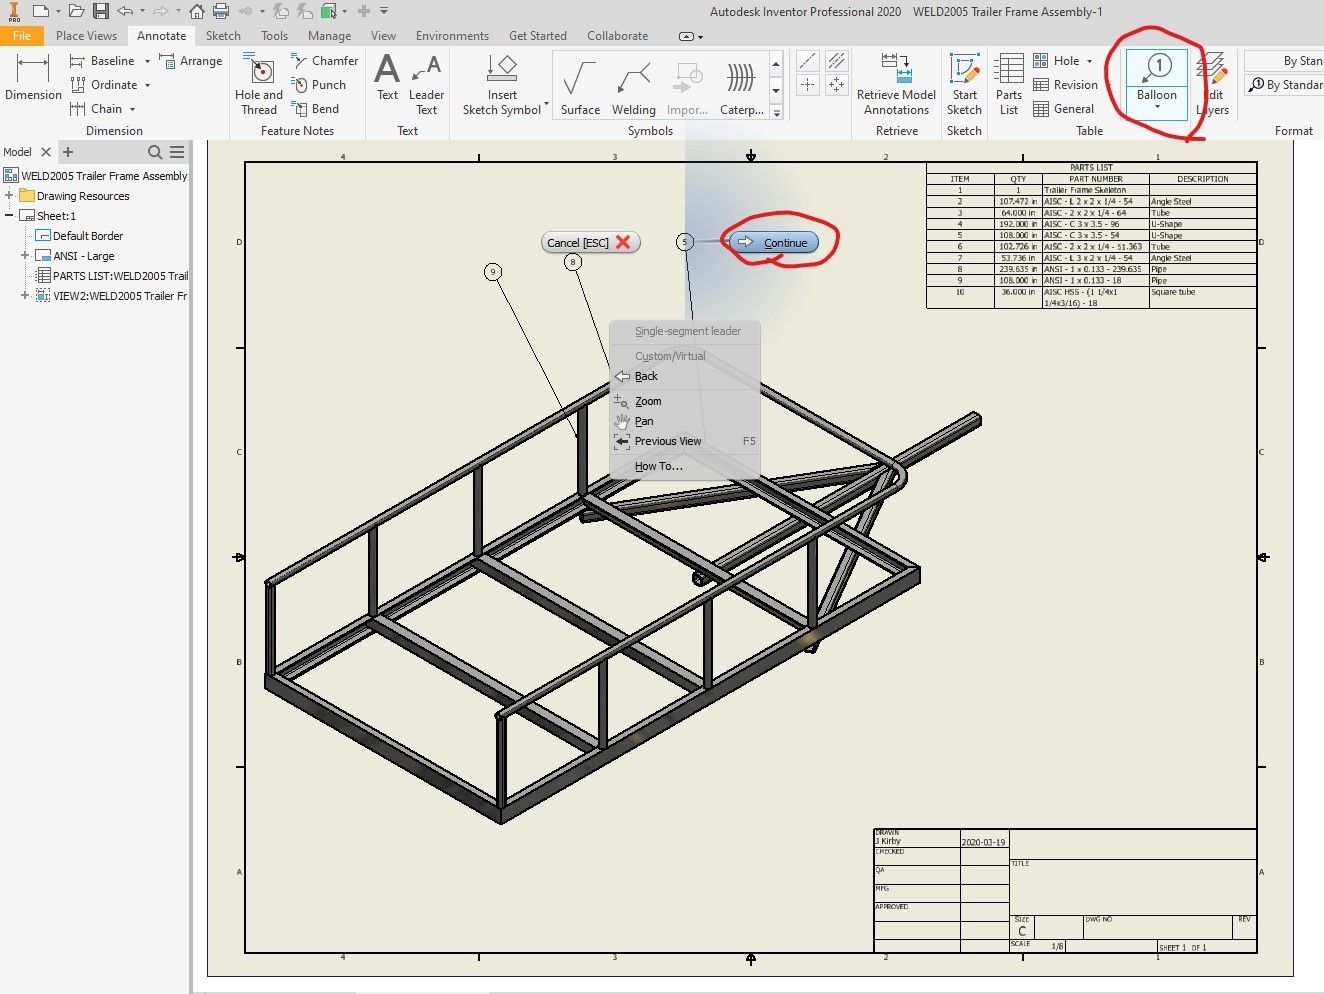Image resolution: width=1324 pixels, height=994 pixels.
Task: Expand Drawing Resources in the model browser
Action: pyautogui.click(x=10, y=195)
